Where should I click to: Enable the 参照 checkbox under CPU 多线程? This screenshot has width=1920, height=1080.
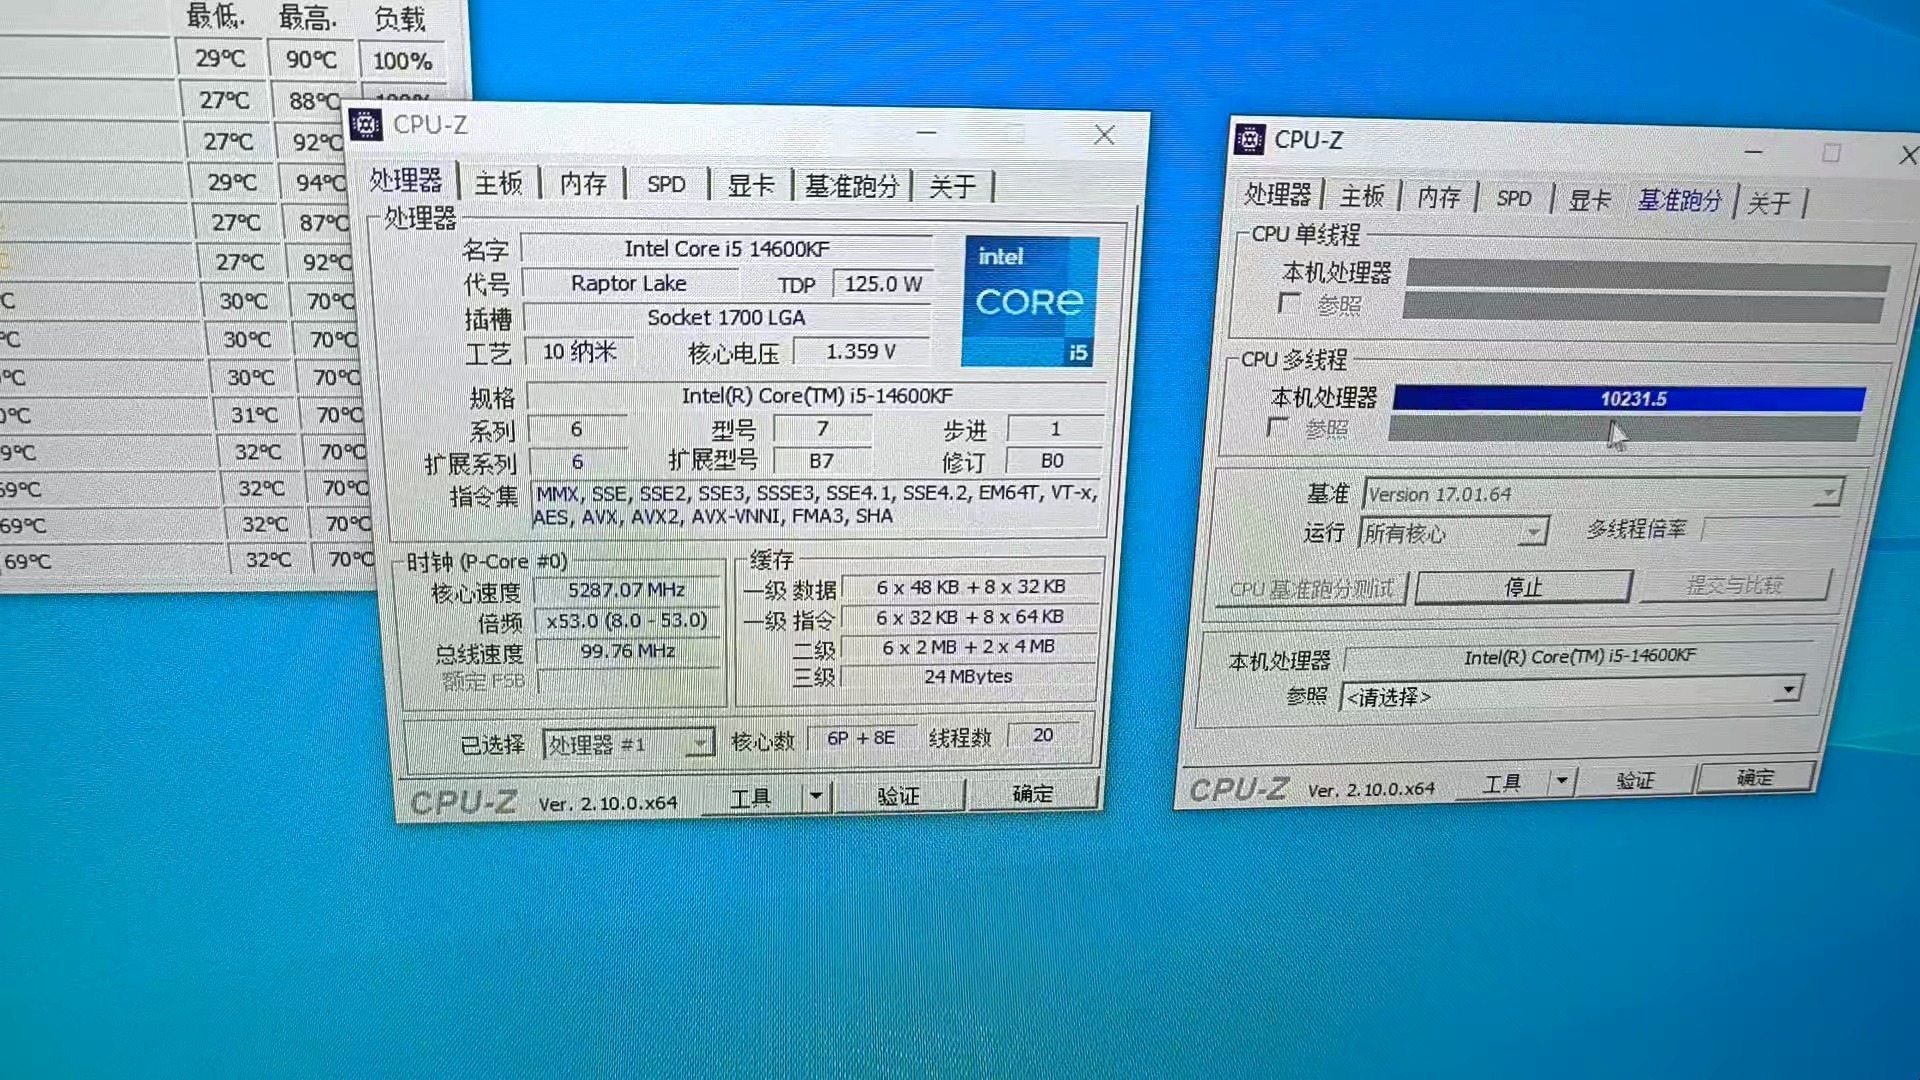point(1278,428)
